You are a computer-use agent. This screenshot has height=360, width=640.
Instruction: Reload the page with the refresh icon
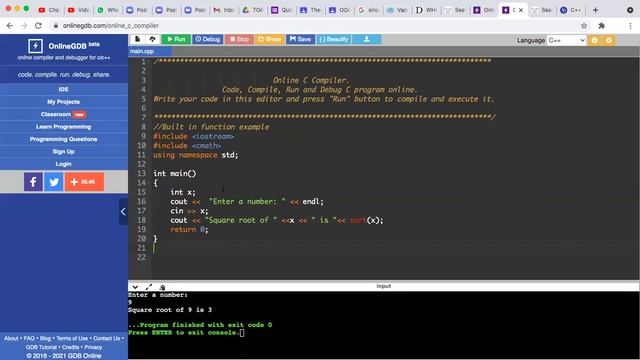(x=38, y=25)
